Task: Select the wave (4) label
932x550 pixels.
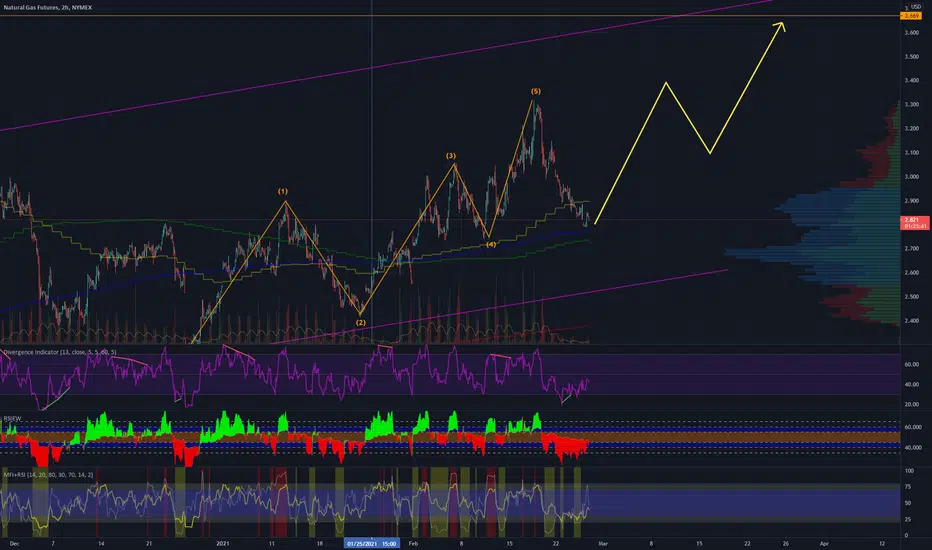Action: [491, 244]
